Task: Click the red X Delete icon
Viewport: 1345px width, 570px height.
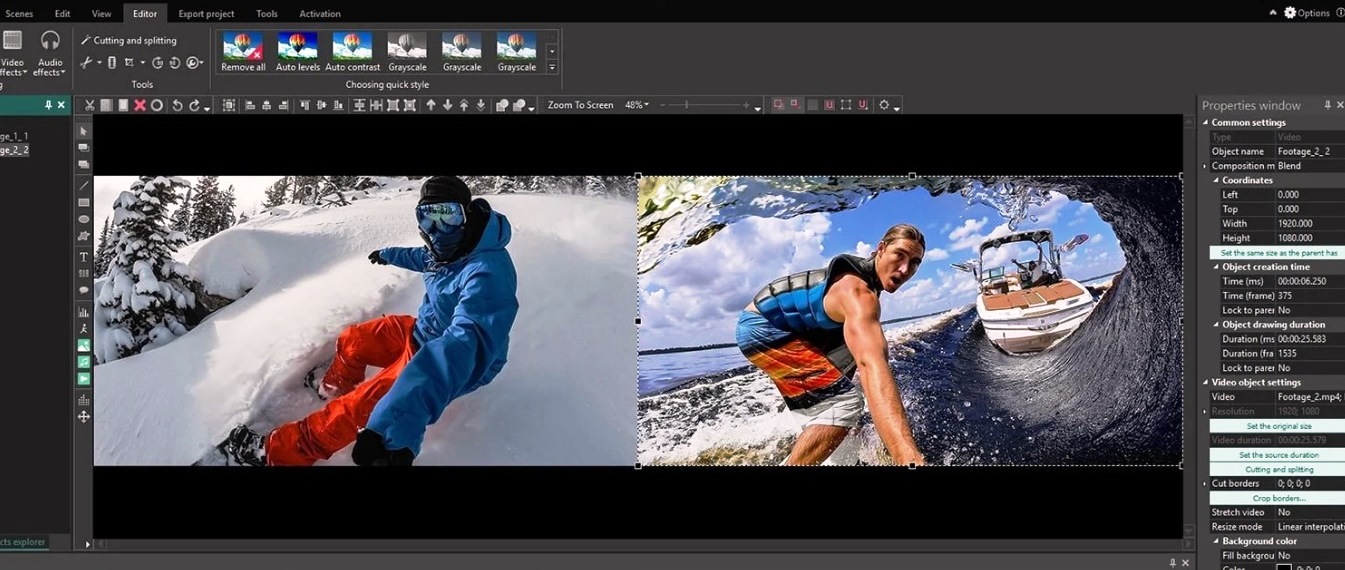Action: [140, 105]
